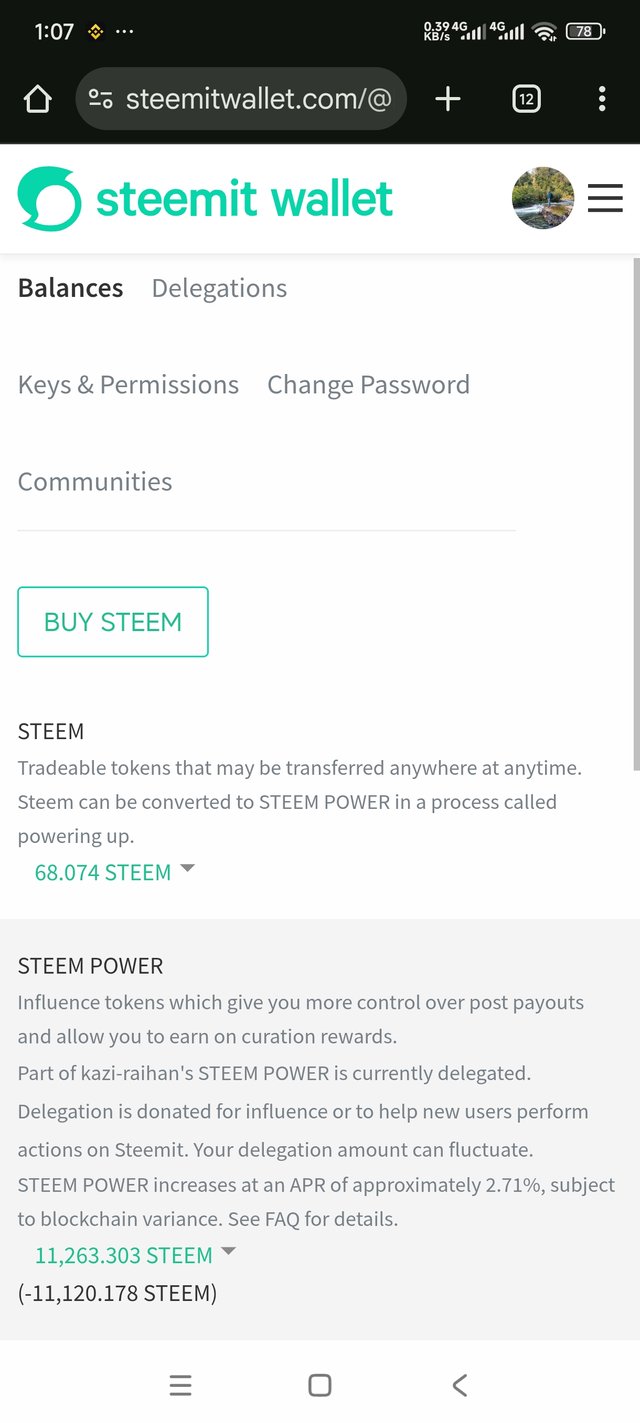The image size is (640, 1423).
Task: Open Keys & Permissions tab
Action: point(128,385)
